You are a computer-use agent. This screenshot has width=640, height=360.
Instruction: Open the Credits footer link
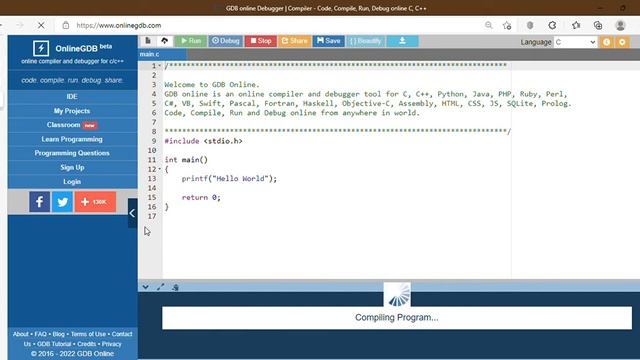[87, 344]
